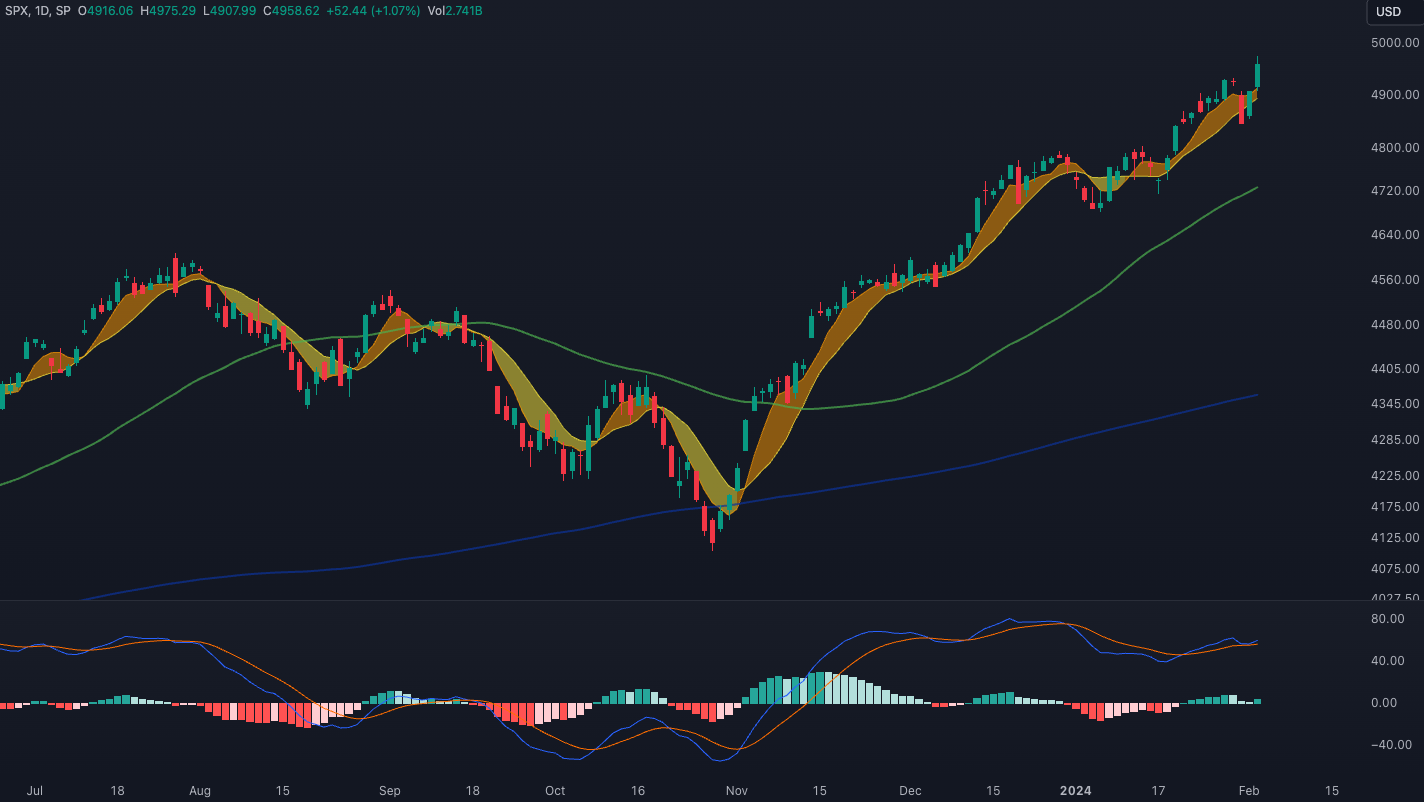Open the USD currency selector
The image size is (1424, 802).
tap(1388, 12)
